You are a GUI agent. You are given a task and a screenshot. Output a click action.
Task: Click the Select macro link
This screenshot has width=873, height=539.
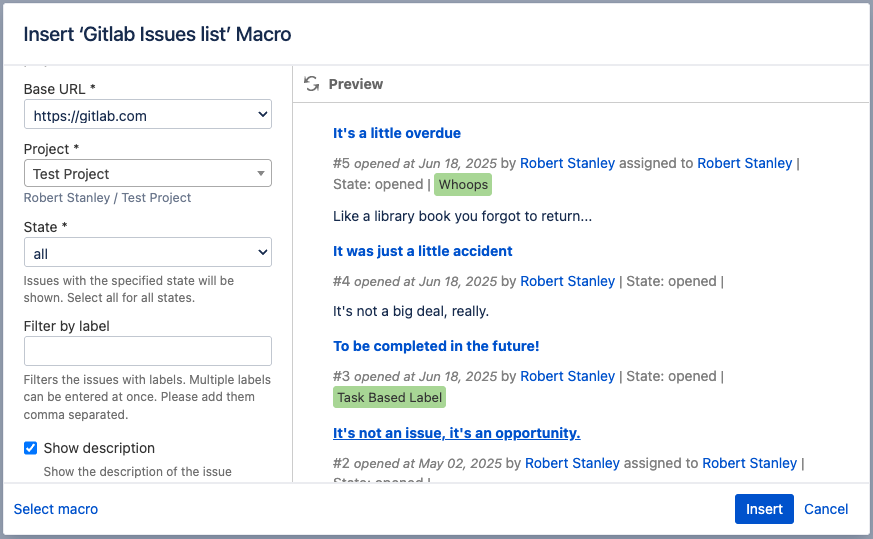pyautogui.click(x=56, y=509)
